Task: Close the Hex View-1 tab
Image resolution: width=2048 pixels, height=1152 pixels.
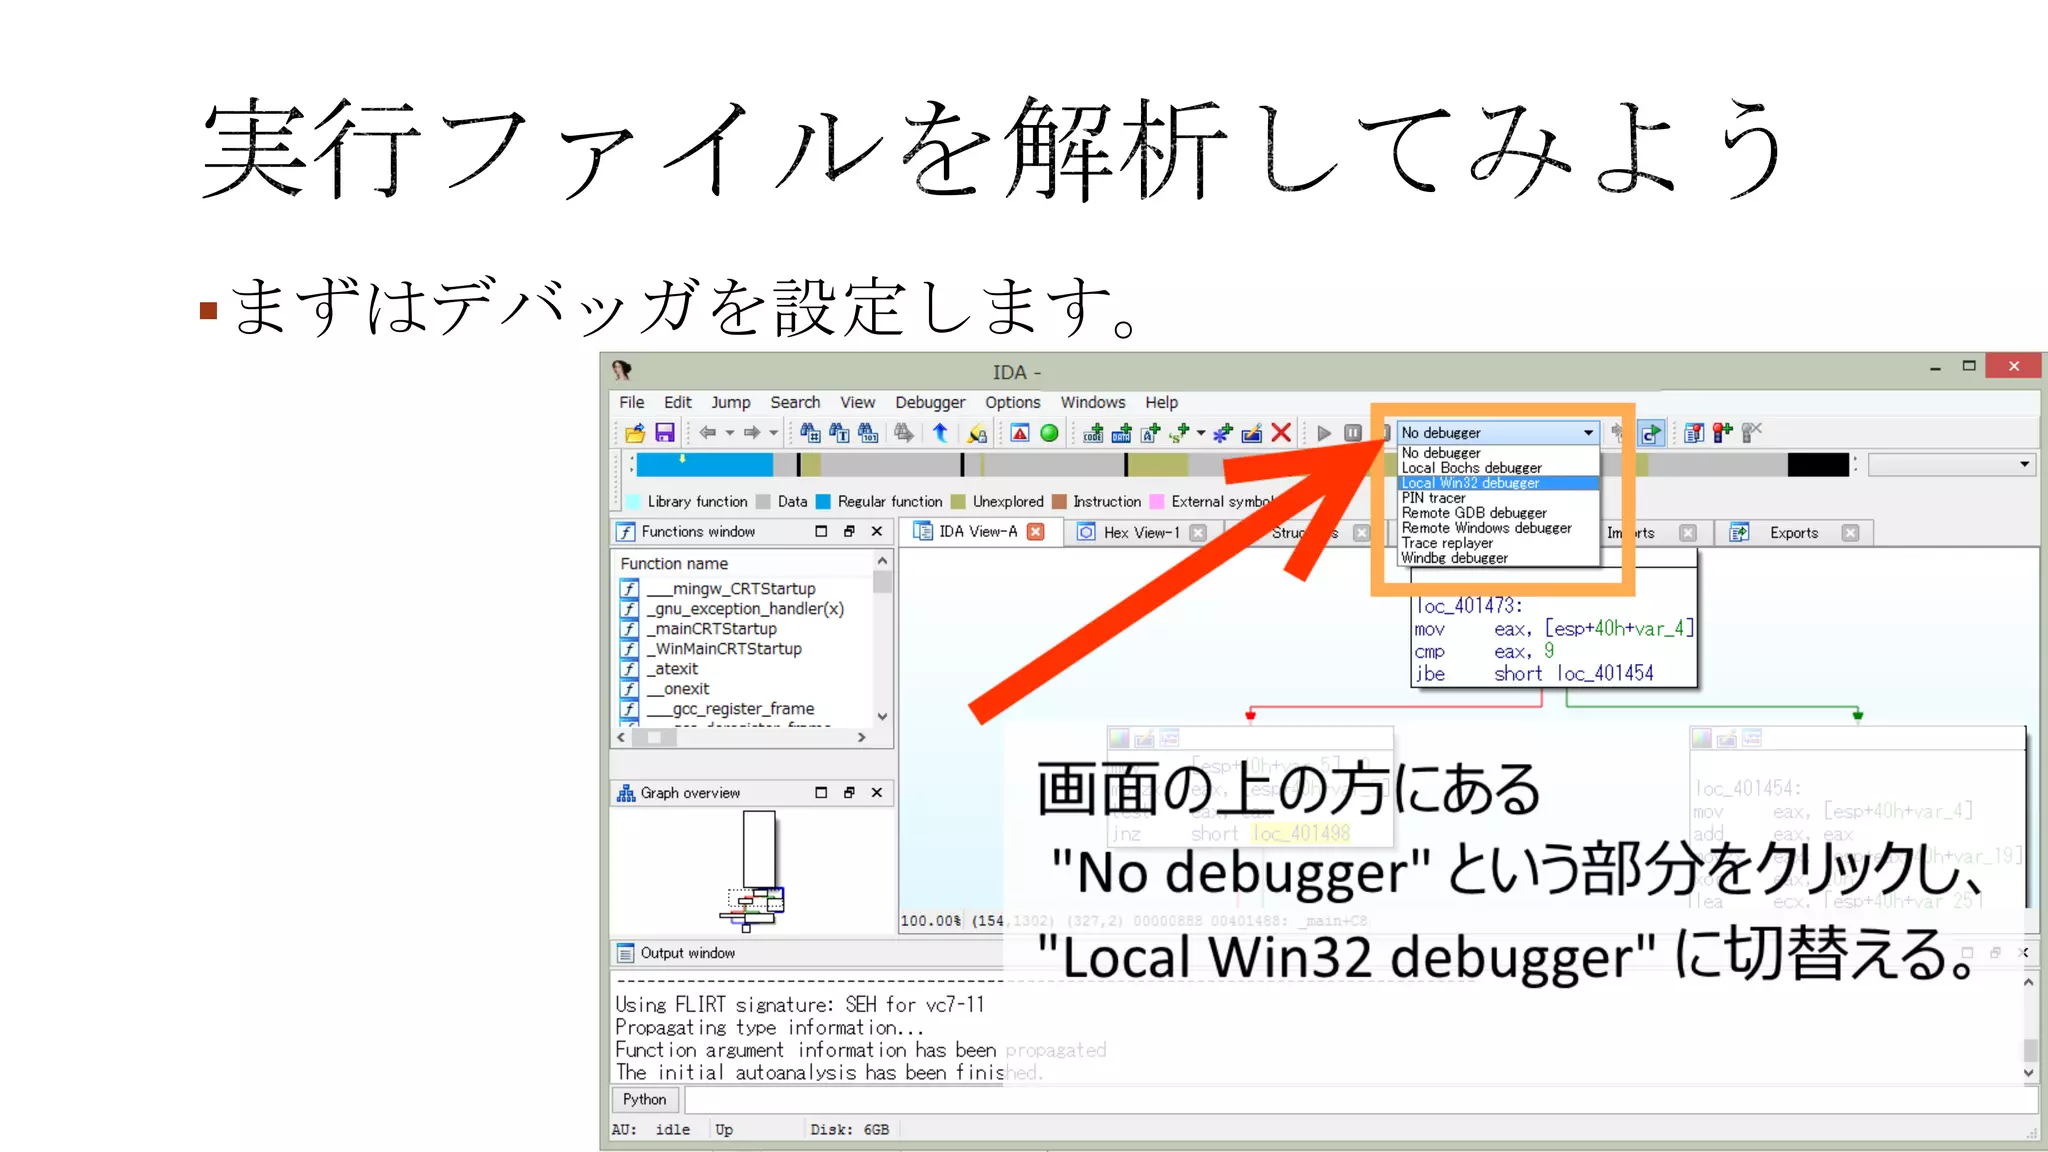Action: (x=1198, y=533)
